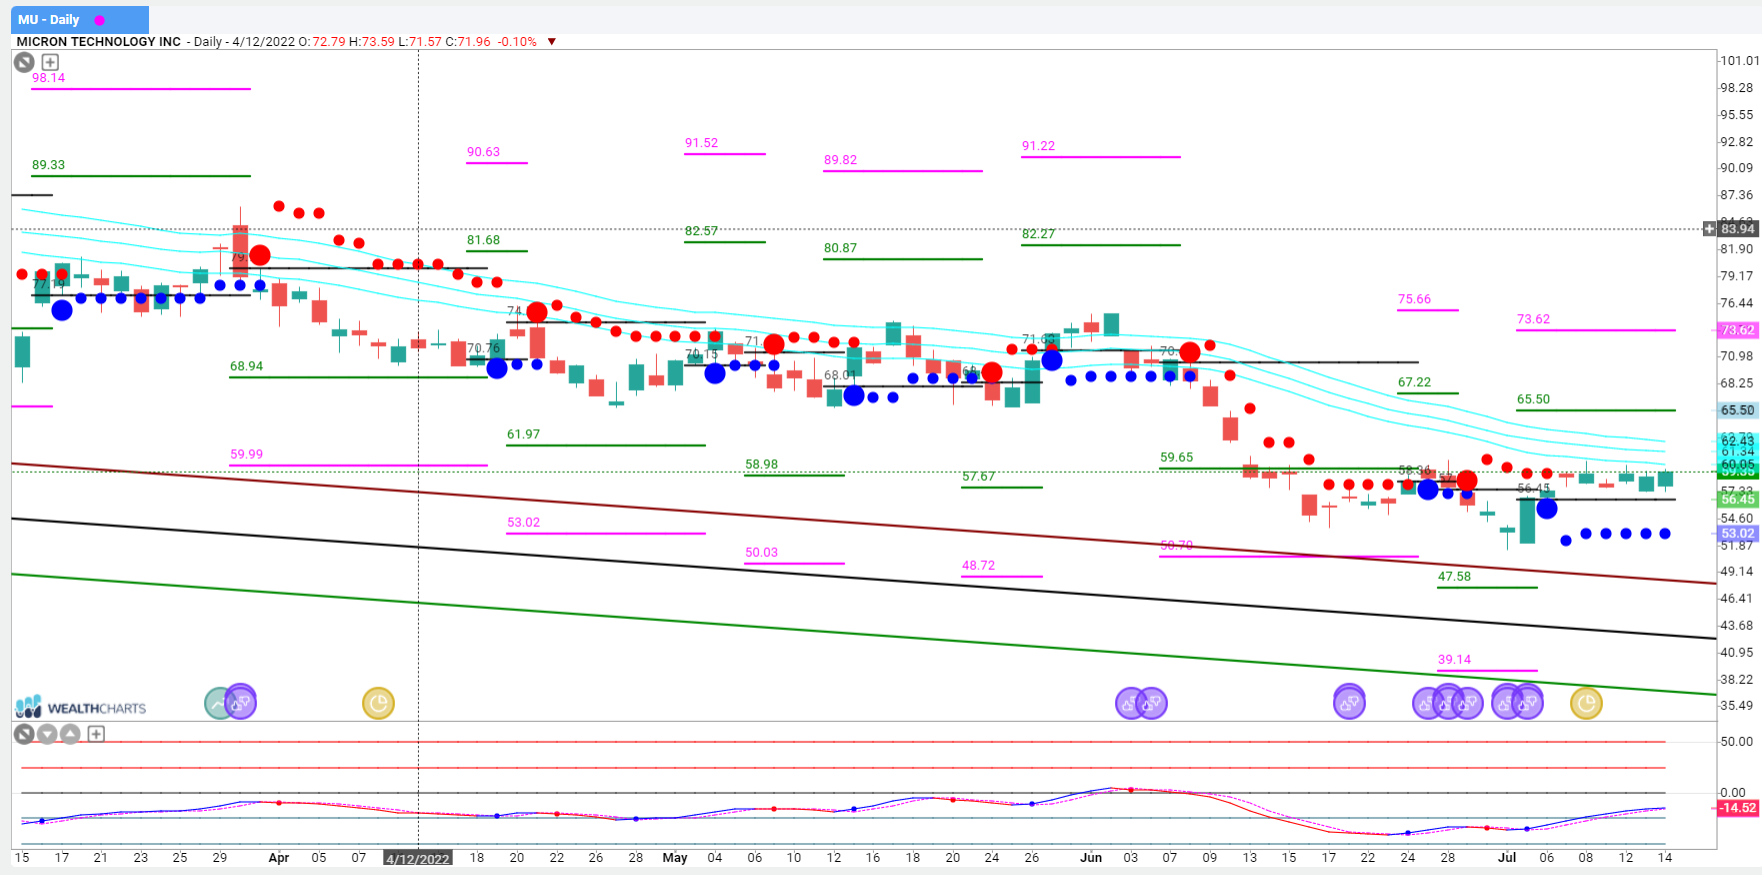1762x875 pixels.
Task: Click the Jun label on date axis
Action: 1091,858
